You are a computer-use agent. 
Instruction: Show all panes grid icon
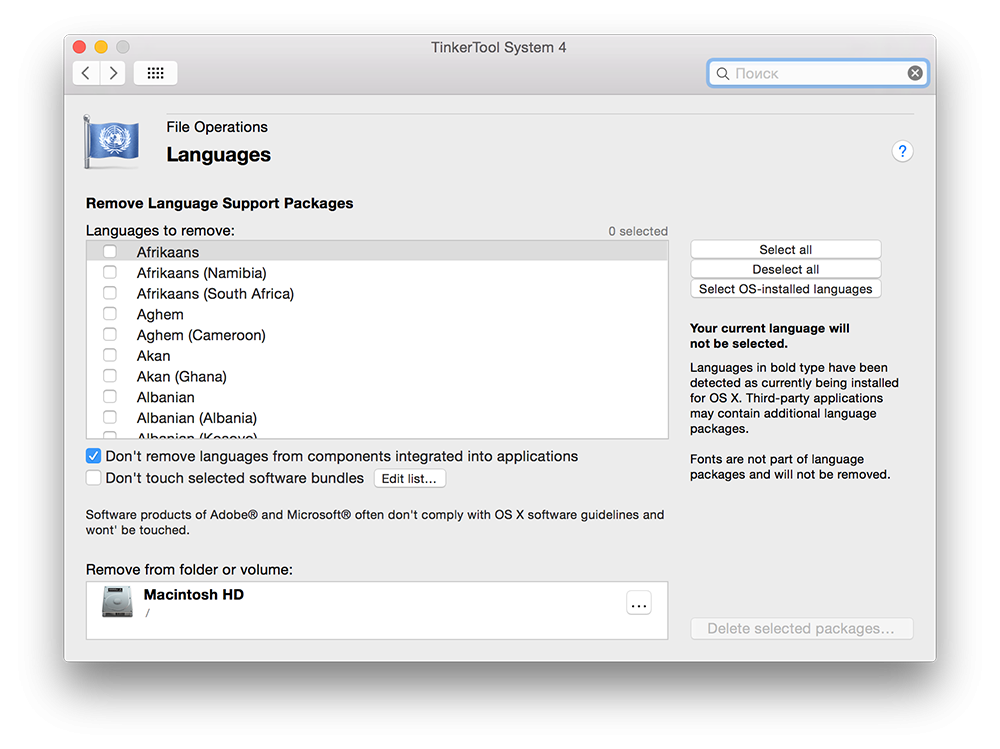(x=156, y=73)
